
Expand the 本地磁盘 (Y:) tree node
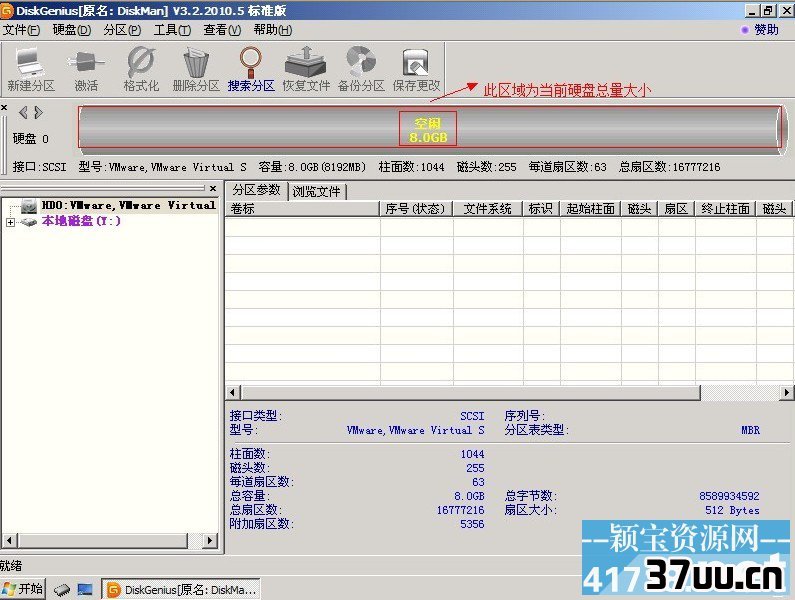[x=10, y=222]
